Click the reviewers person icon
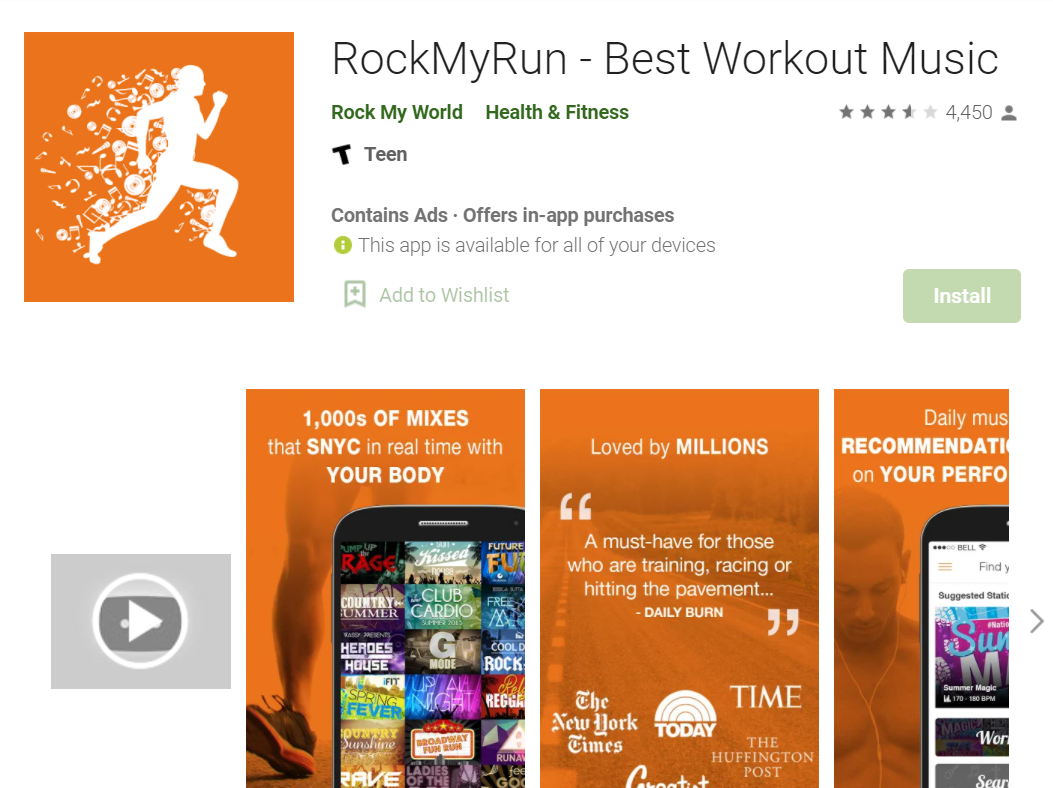Screen dimensions: 1053x788 pos(1009,113)
